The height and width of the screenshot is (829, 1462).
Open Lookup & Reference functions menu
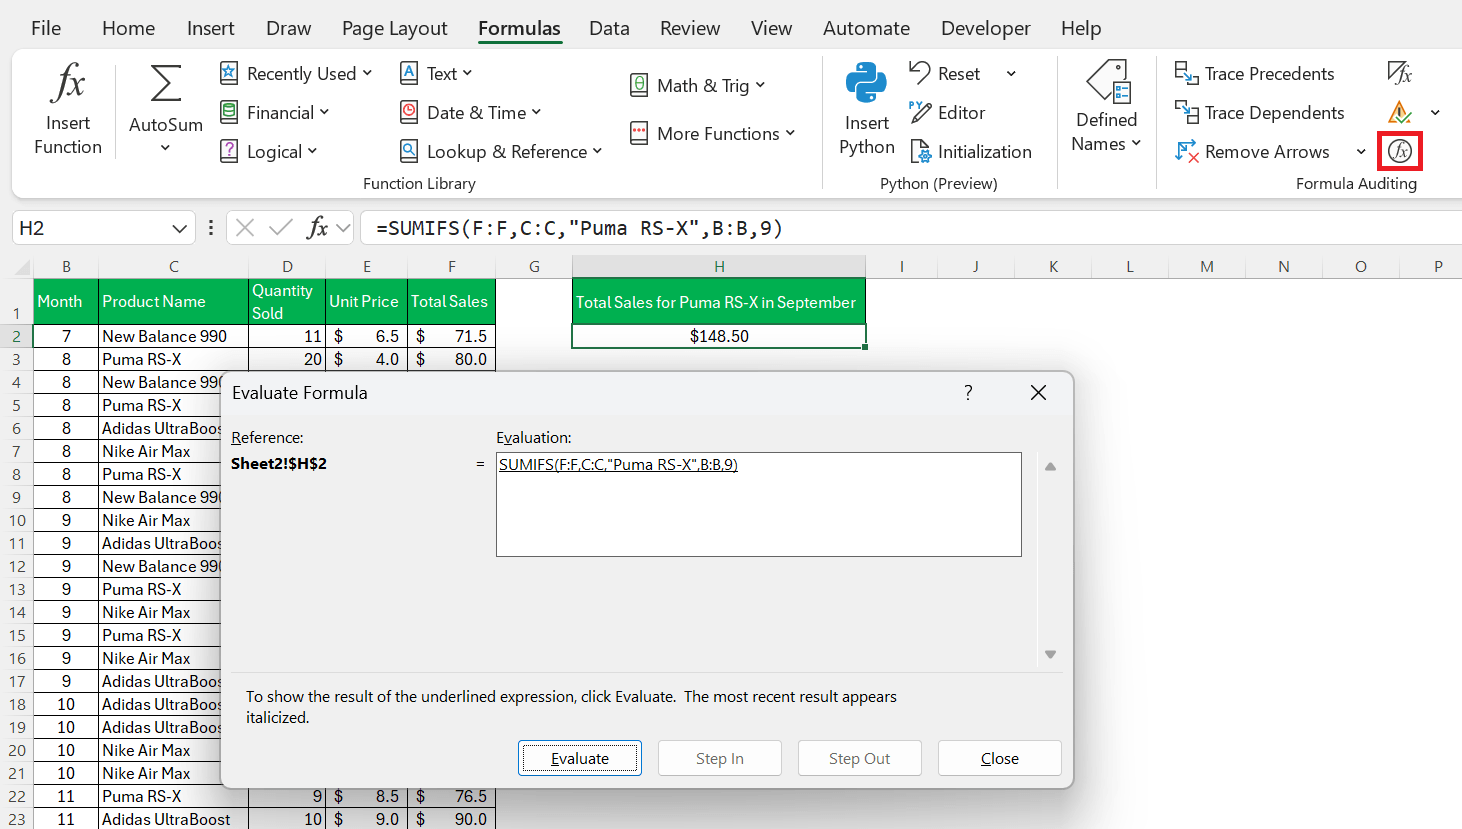point(501,151)
